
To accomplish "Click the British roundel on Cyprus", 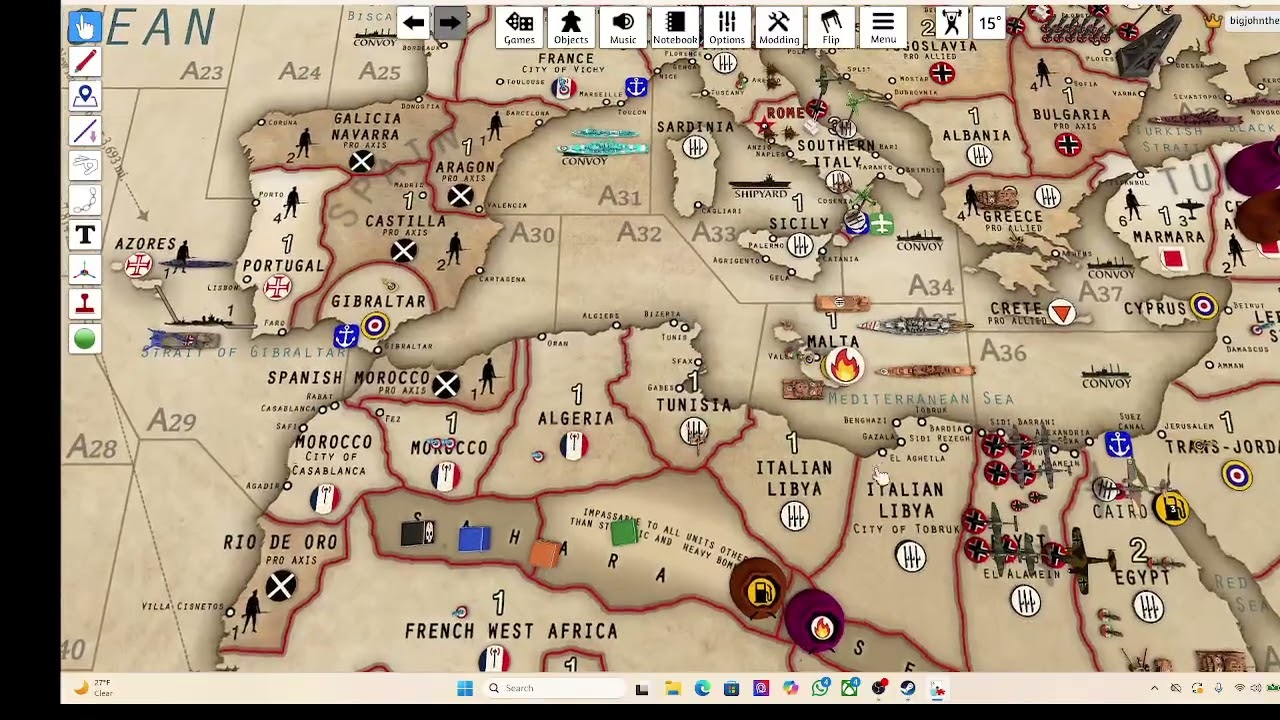I will click(x=1204, y=307).
